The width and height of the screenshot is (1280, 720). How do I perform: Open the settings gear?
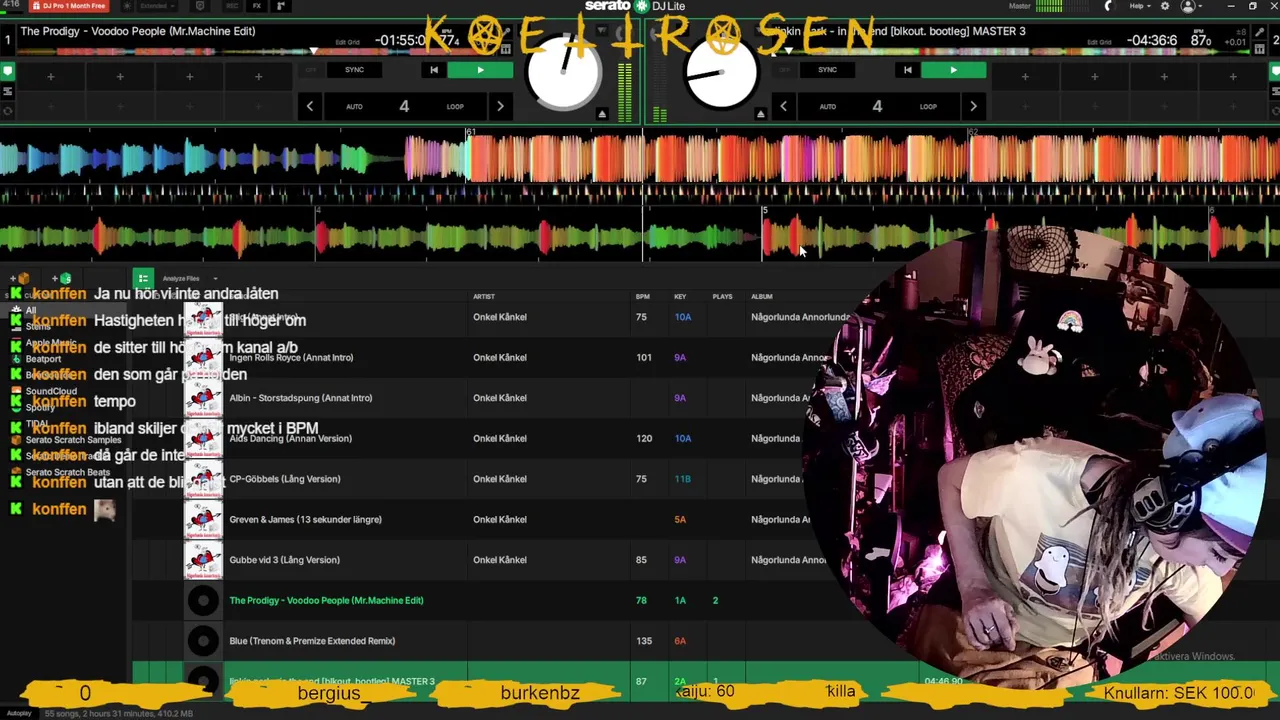(1164, 6)
